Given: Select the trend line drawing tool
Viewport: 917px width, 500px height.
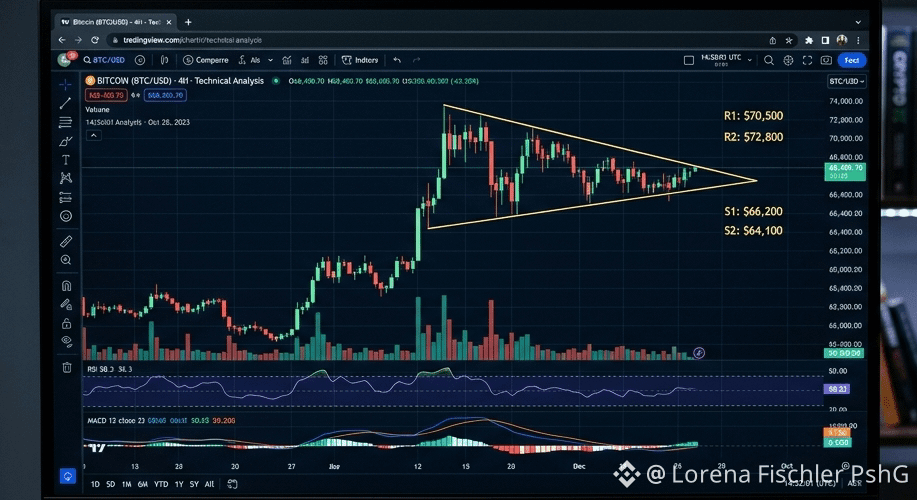Looking at the screenshot, I should (x=66, y=104).
